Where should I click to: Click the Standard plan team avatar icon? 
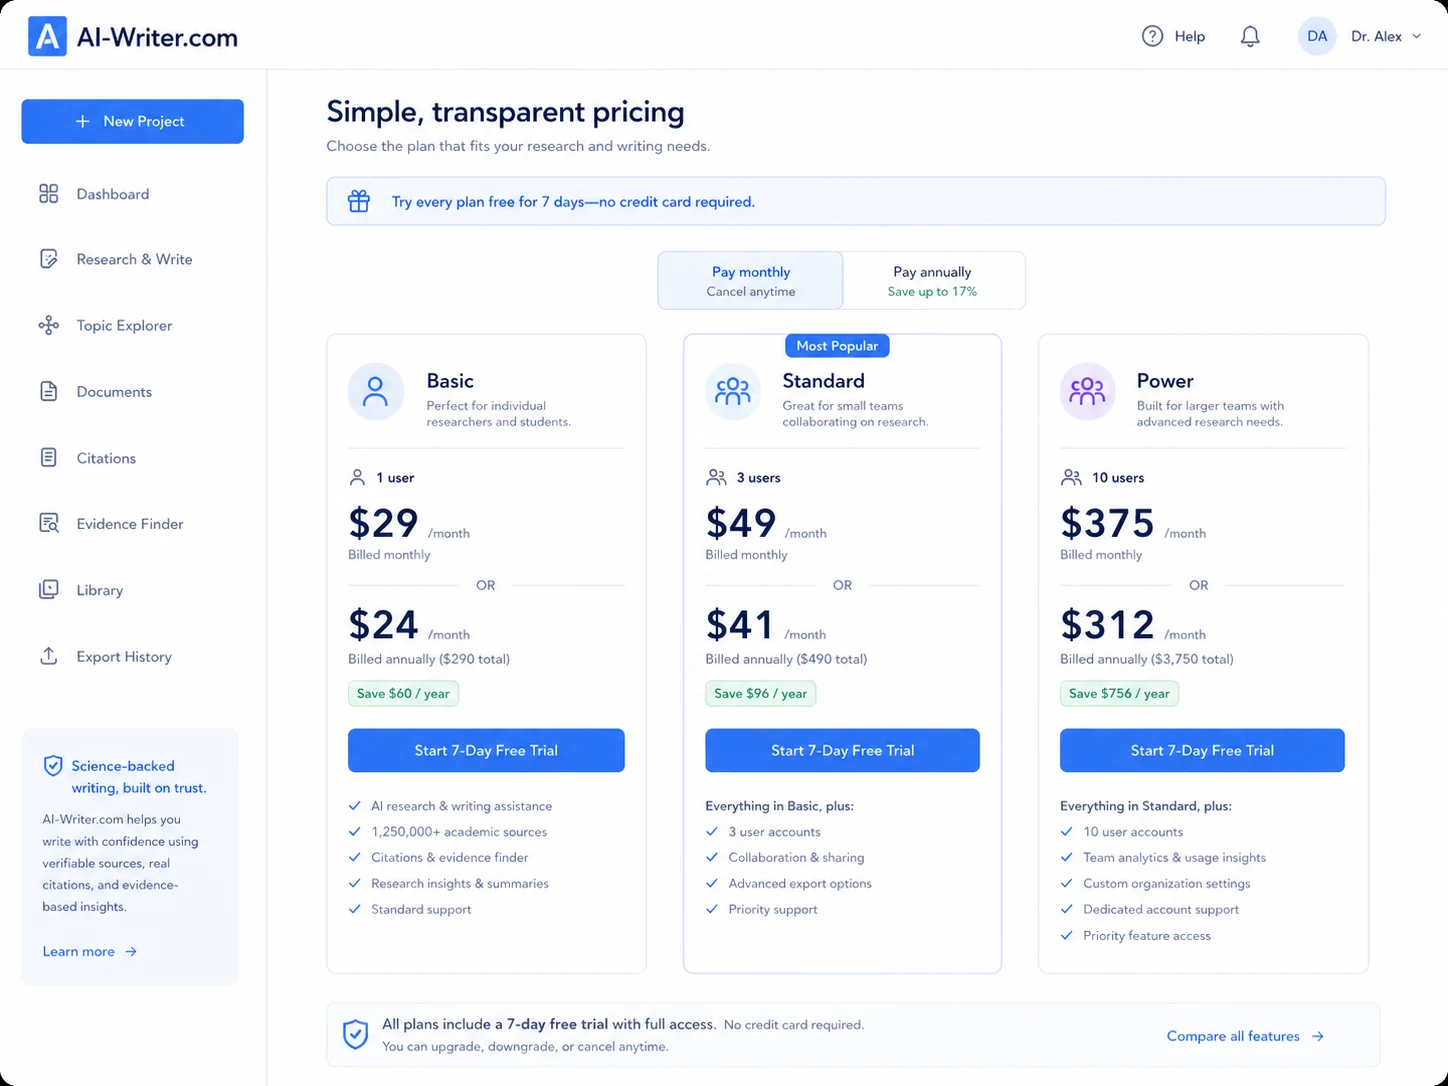733,391
